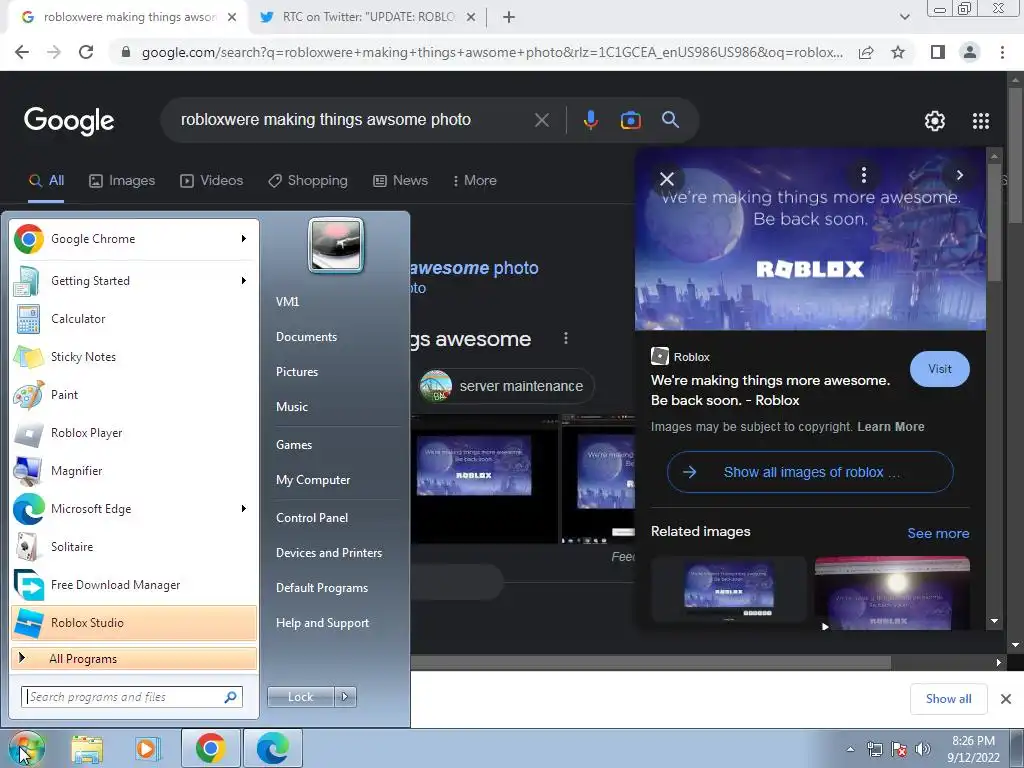Open the Shopping results tab

308,180
